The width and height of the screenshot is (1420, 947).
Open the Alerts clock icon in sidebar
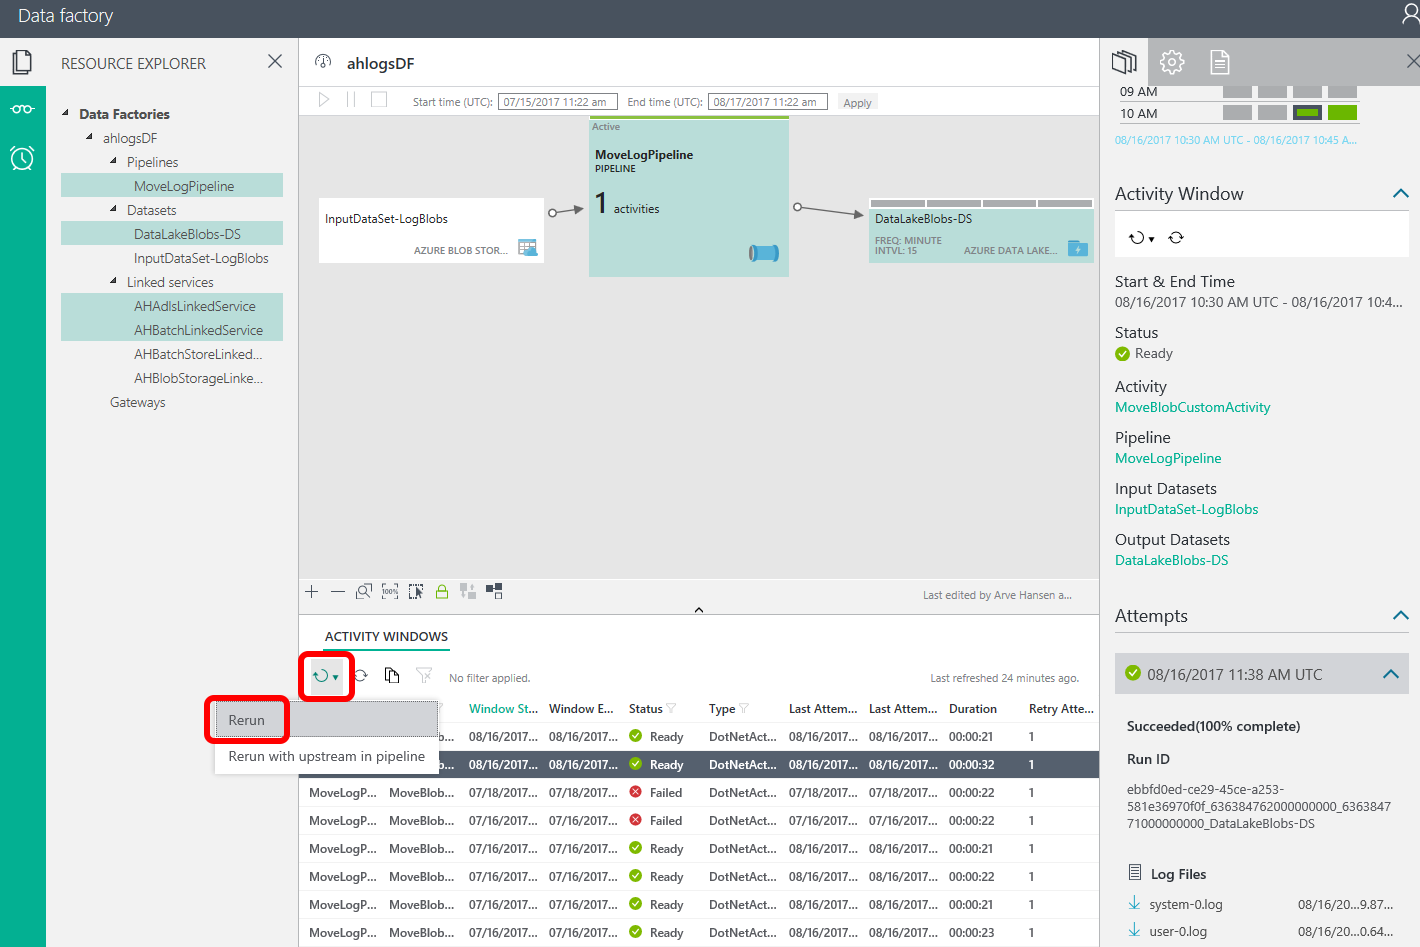click(22, 157)
